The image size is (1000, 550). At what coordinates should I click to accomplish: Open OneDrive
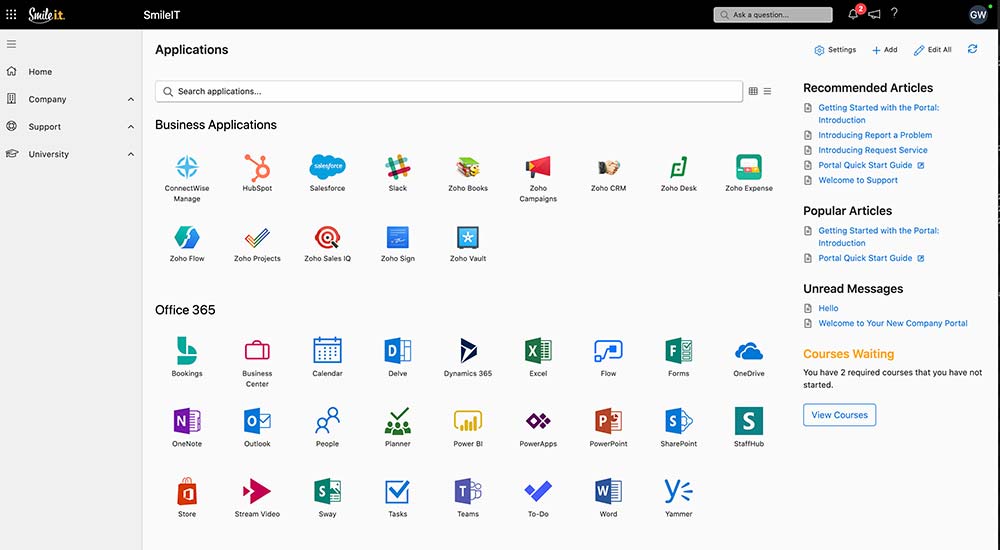(749, 351)
